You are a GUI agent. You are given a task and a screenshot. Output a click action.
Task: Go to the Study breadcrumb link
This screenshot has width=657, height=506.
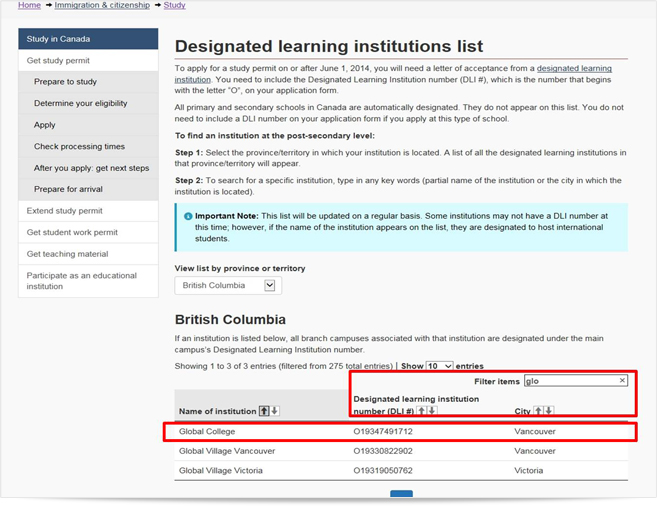click(174, 5)
